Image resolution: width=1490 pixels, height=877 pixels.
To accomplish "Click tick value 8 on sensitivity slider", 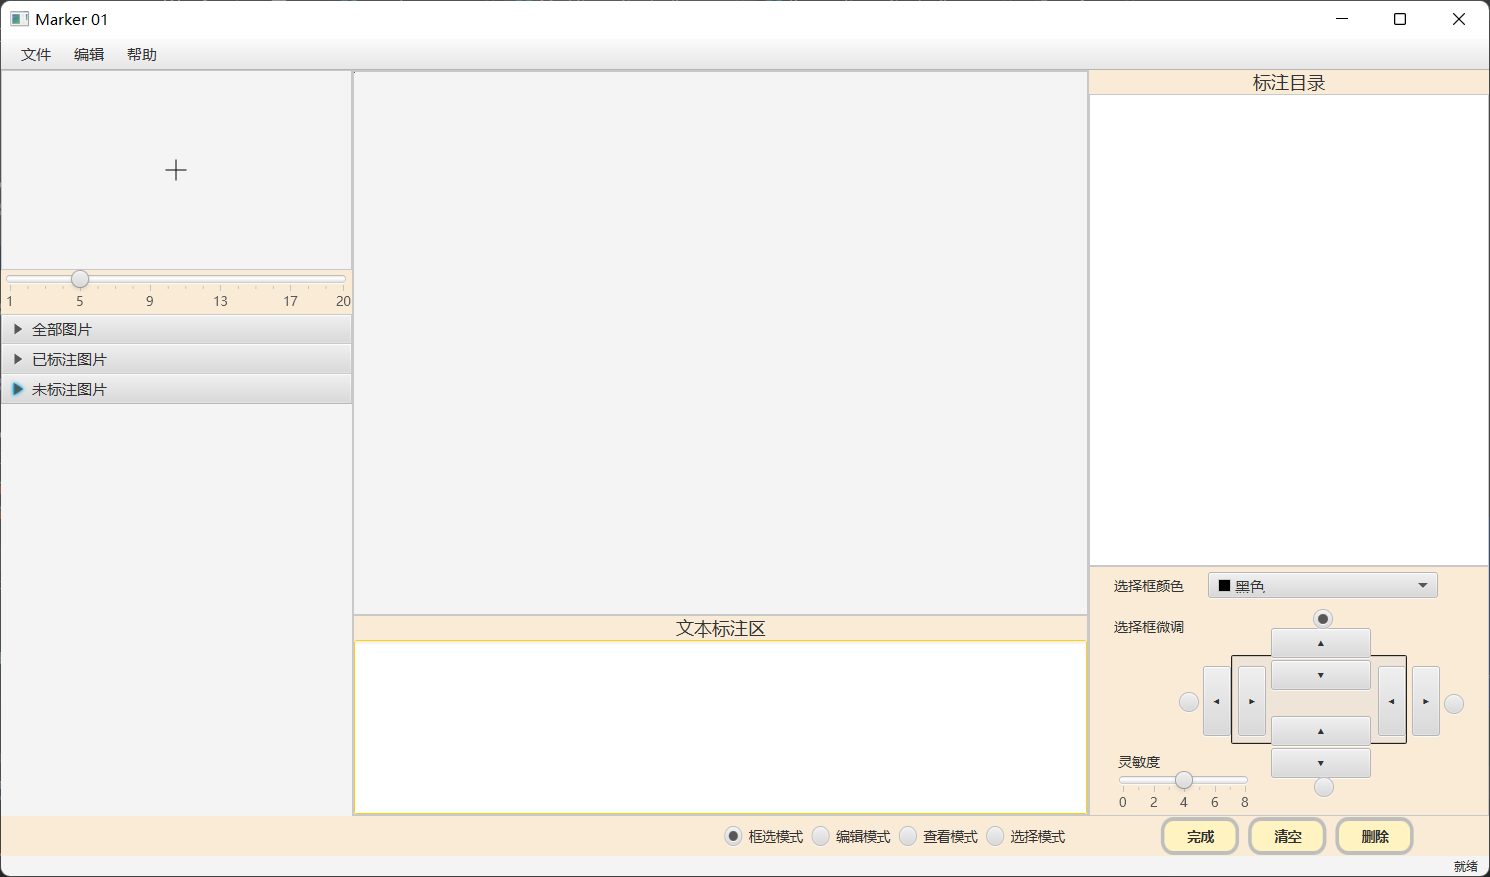I will point(1245,802).
